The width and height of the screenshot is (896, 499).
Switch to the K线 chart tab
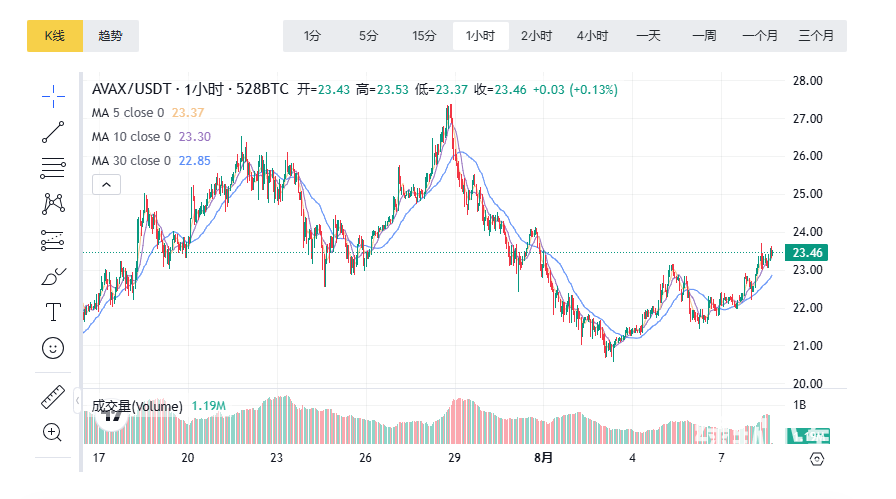point(54,36)
